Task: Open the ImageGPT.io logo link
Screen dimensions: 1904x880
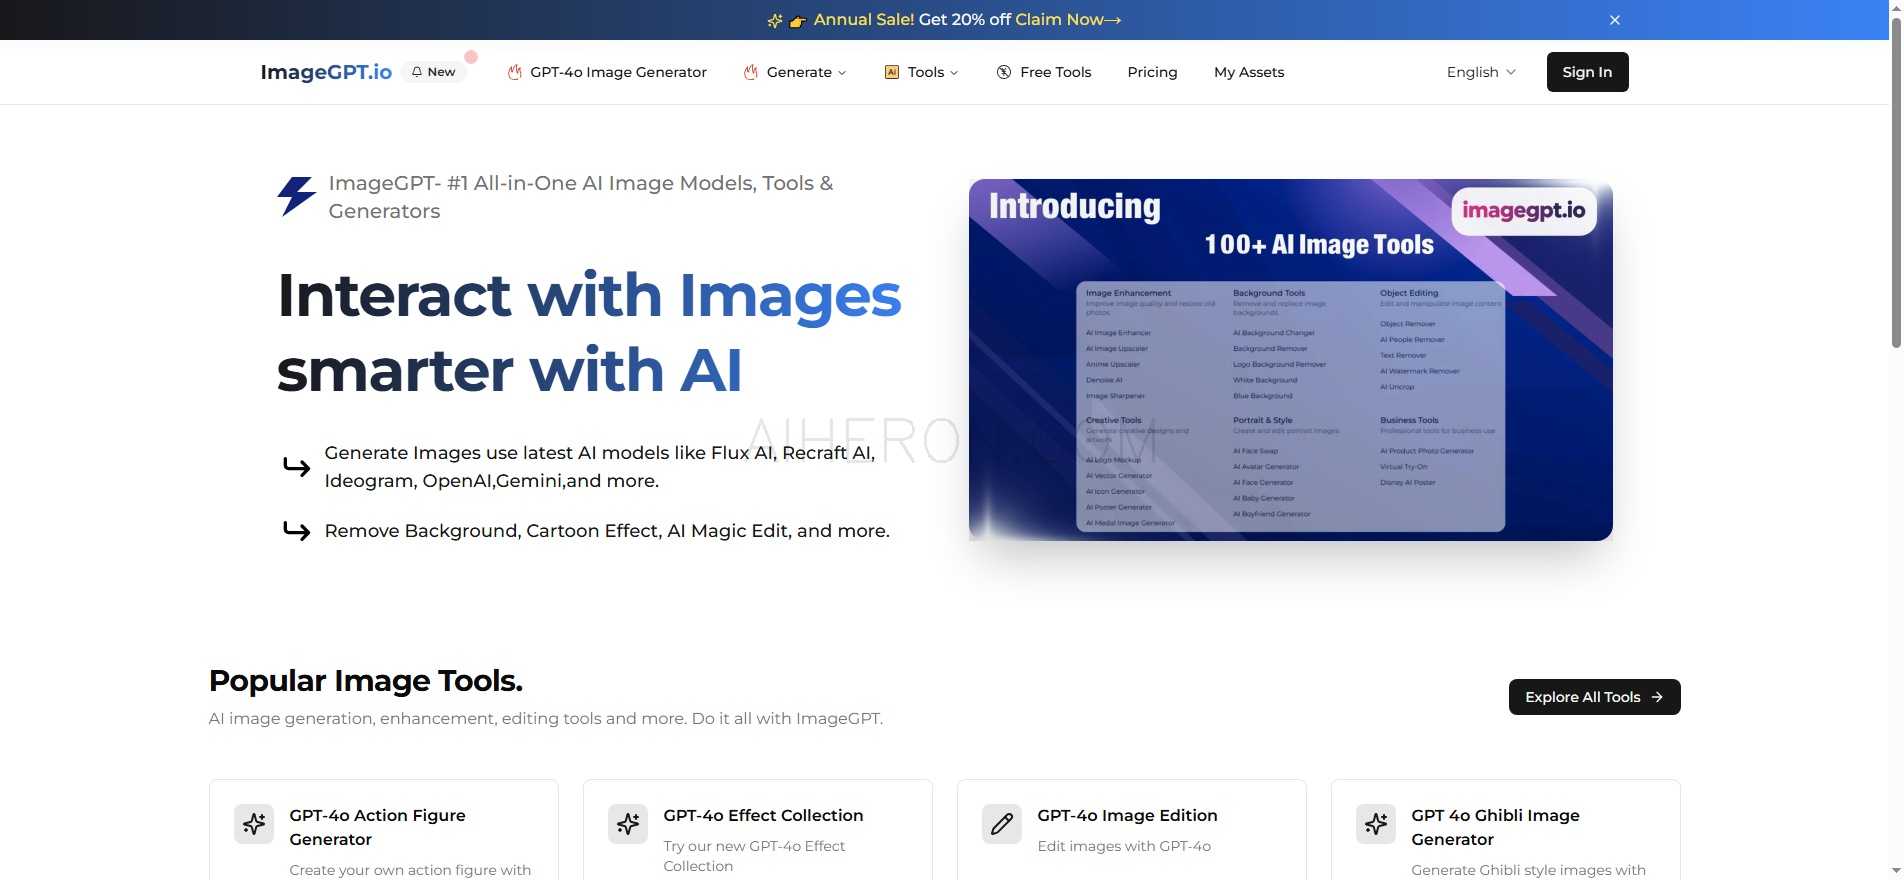Action: click(326, 72)
